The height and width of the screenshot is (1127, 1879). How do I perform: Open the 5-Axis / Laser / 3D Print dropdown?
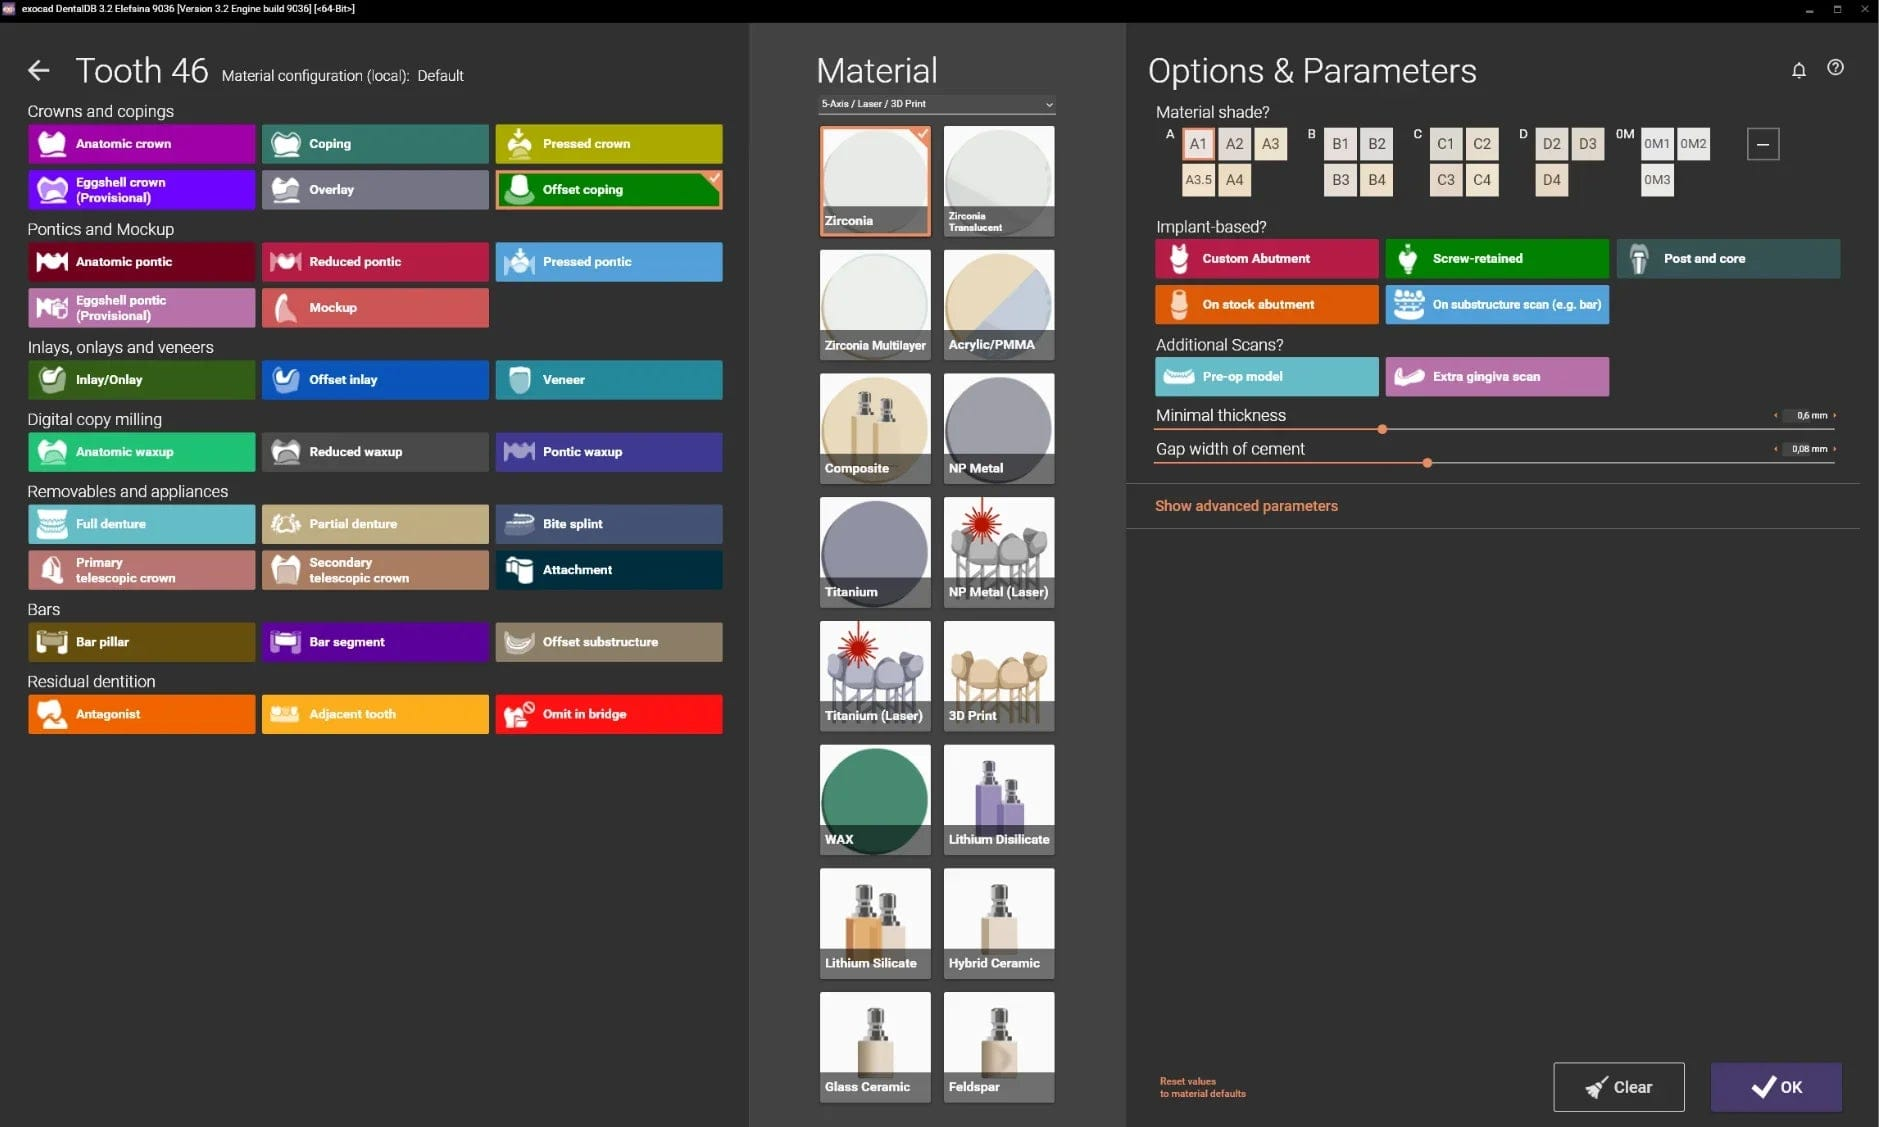(x=936, y=104)
